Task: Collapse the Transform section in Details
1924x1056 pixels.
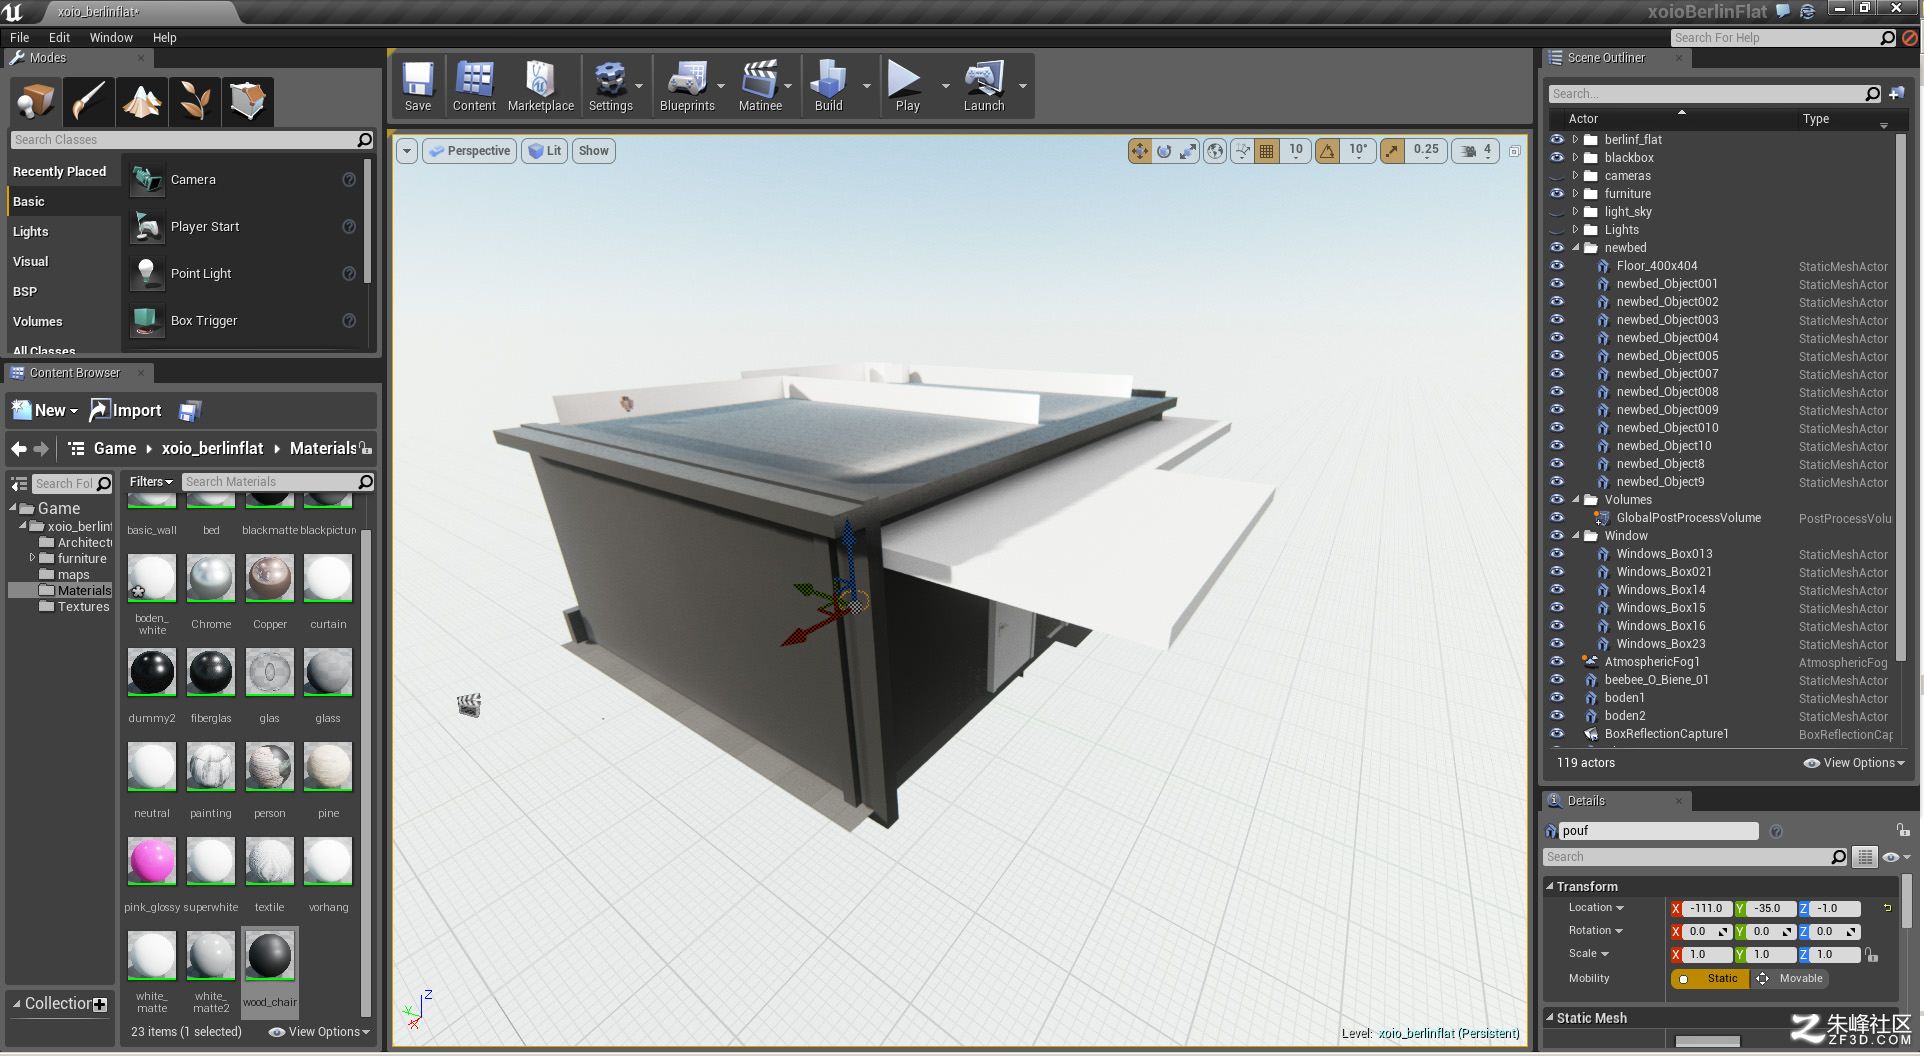Action: (x=1550, y=887)
